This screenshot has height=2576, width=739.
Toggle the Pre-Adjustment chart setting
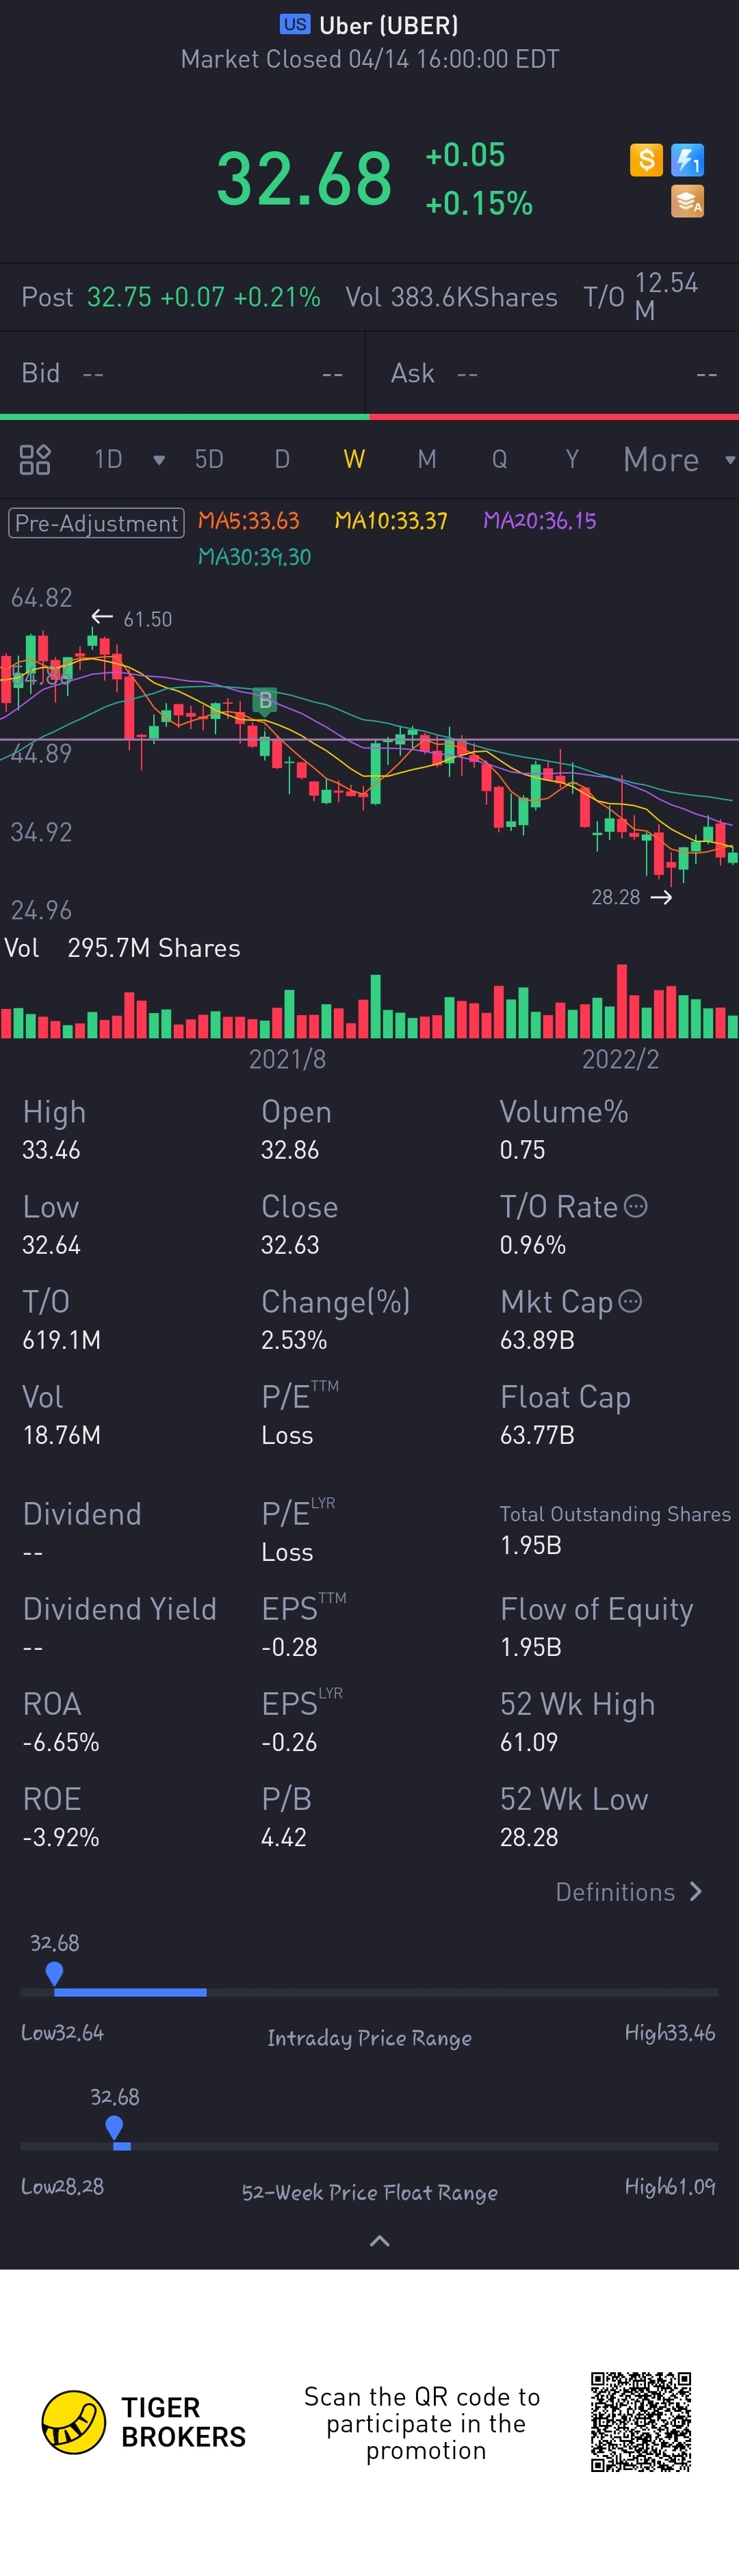pyautogui.click(x=97, y=522)
